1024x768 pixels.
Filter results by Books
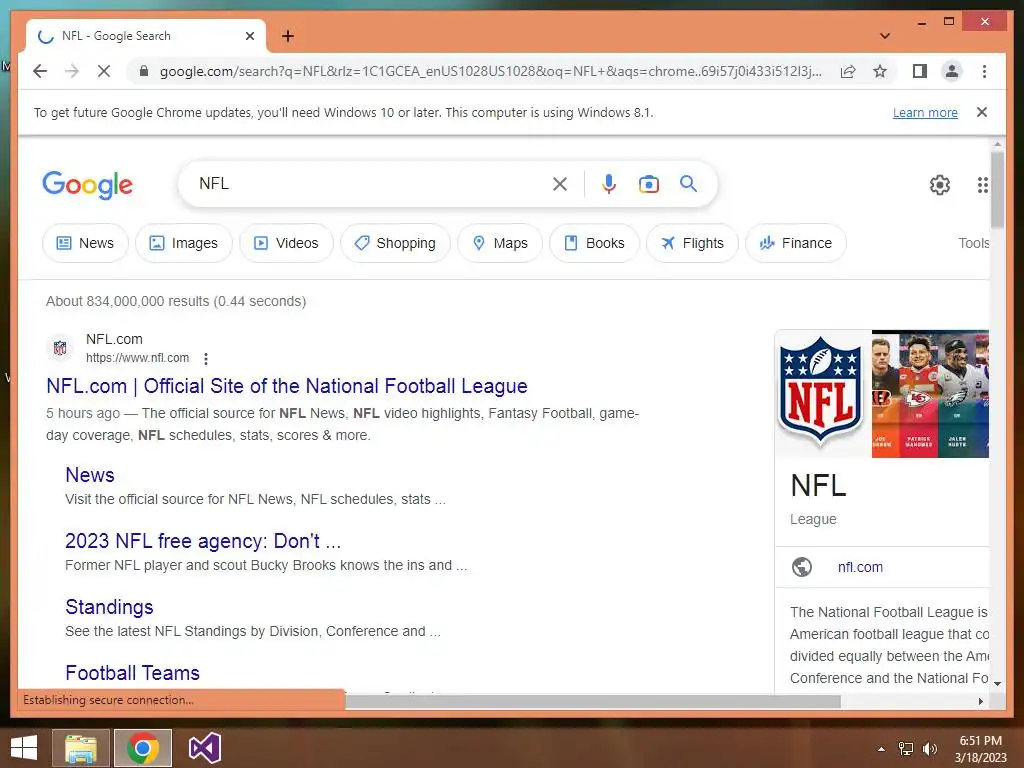pos(594,243)
